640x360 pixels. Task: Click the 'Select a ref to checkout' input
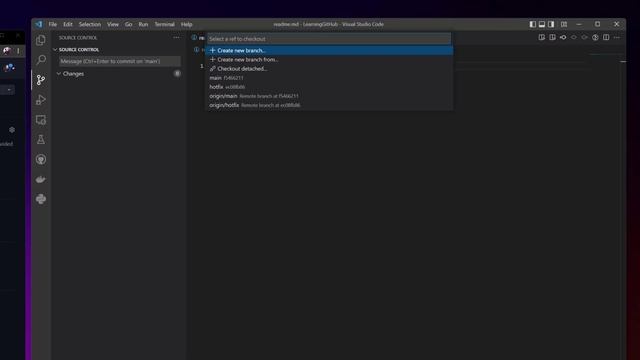(x=329, y=39)
